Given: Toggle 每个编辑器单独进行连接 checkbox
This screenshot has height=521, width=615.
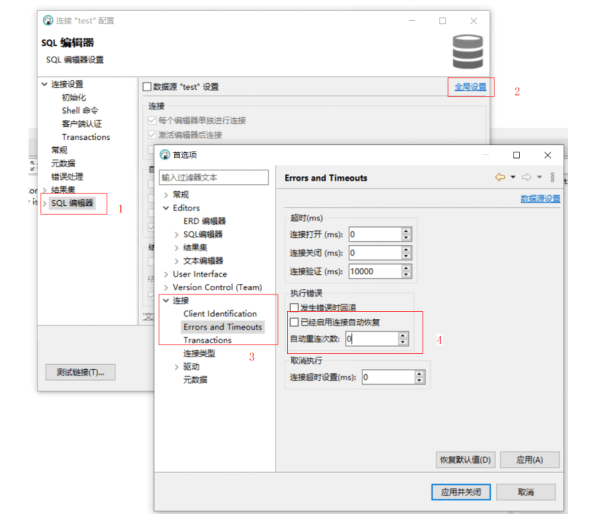Looking at the screenshot, I should (152, 120).
